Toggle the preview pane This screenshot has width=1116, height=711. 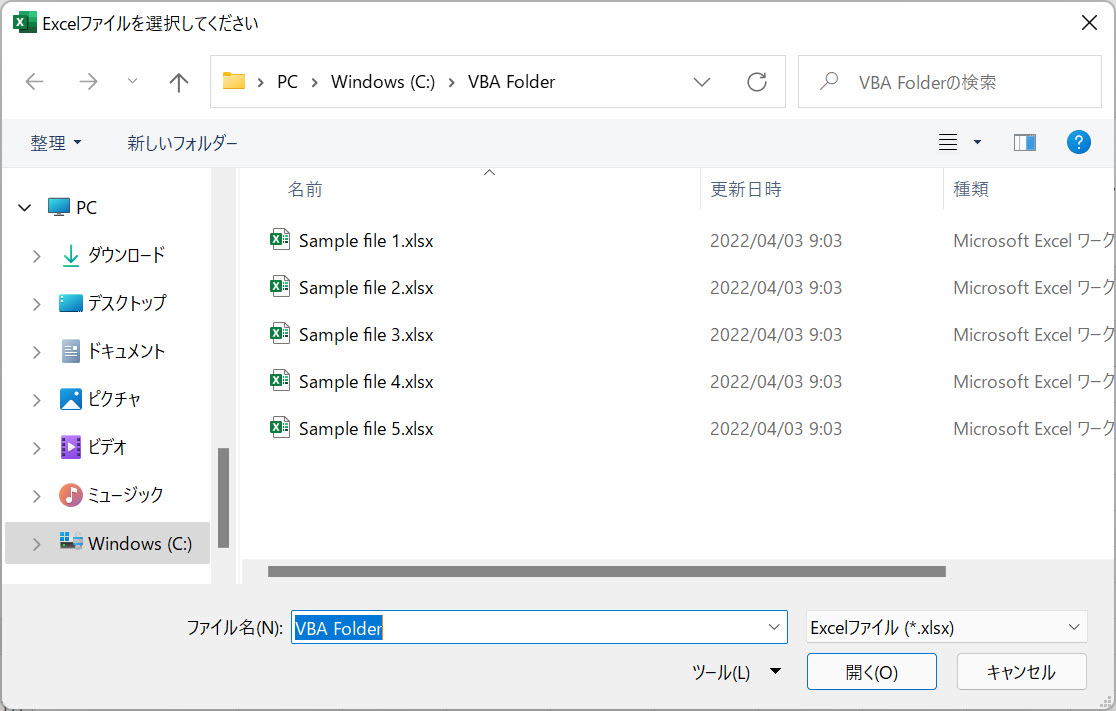(x=1024, y=142)
